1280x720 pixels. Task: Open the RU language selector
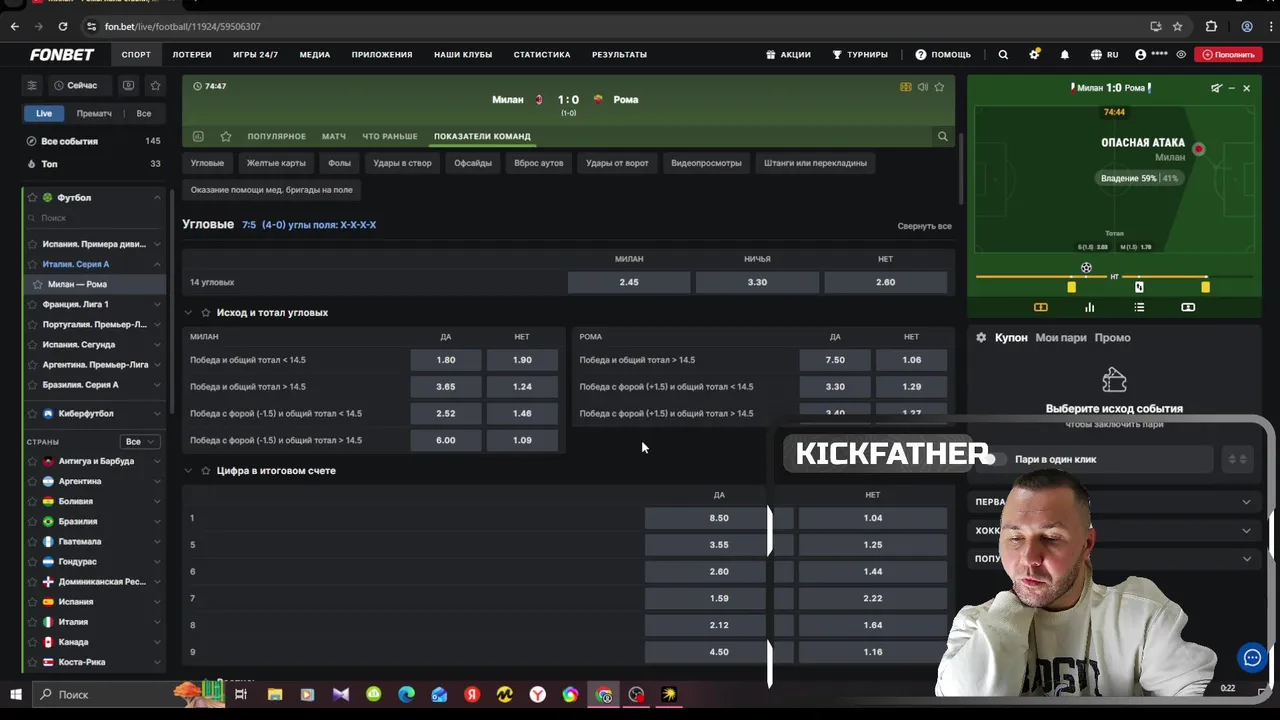pyautogui.click(x=1105, y=55)
